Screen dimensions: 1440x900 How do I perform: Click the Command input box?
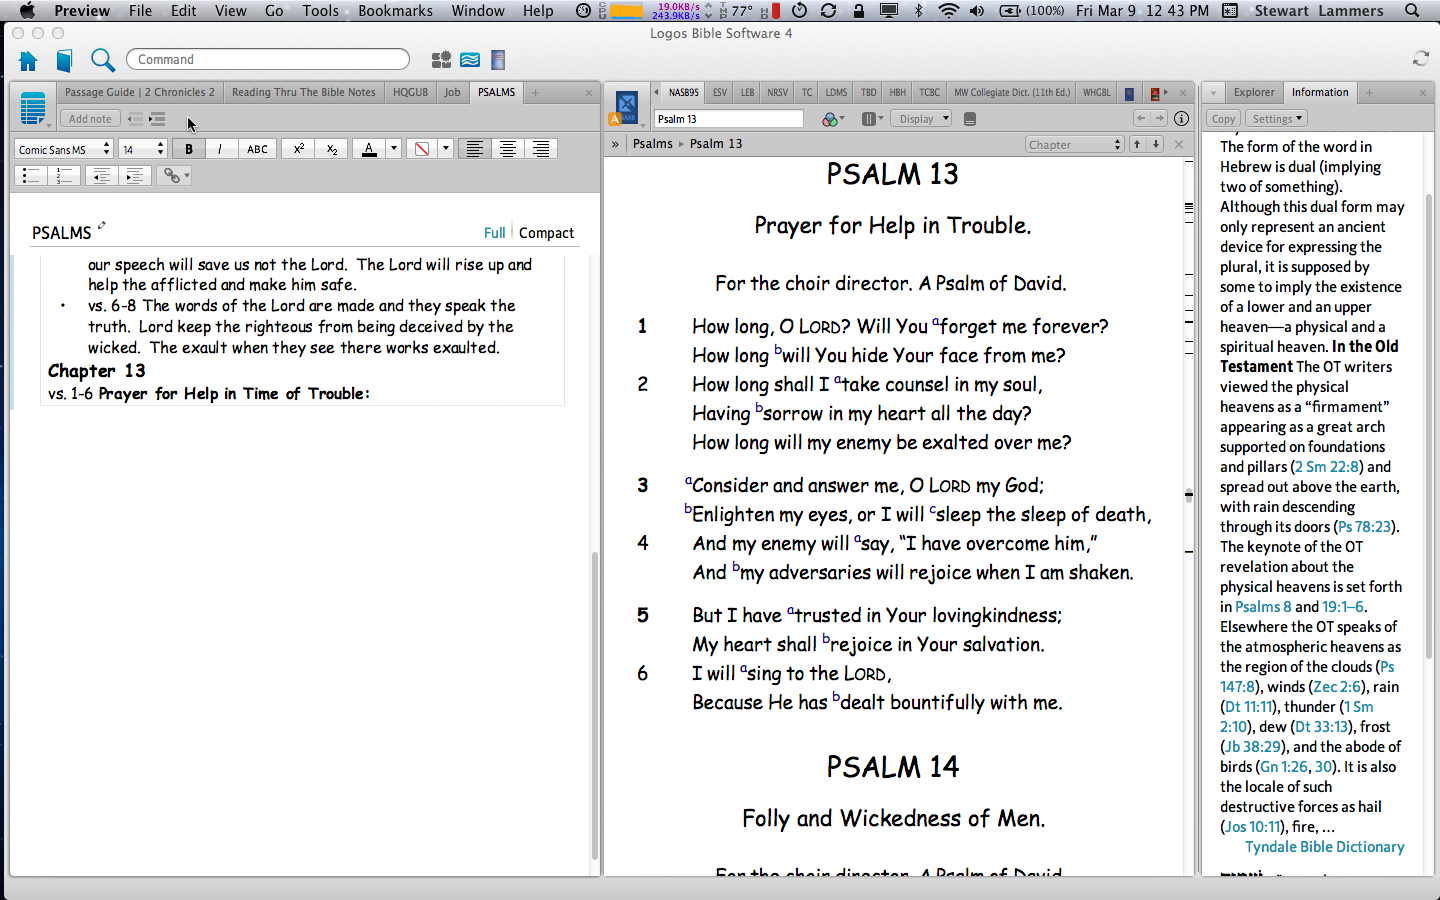(x=268, y=60)
